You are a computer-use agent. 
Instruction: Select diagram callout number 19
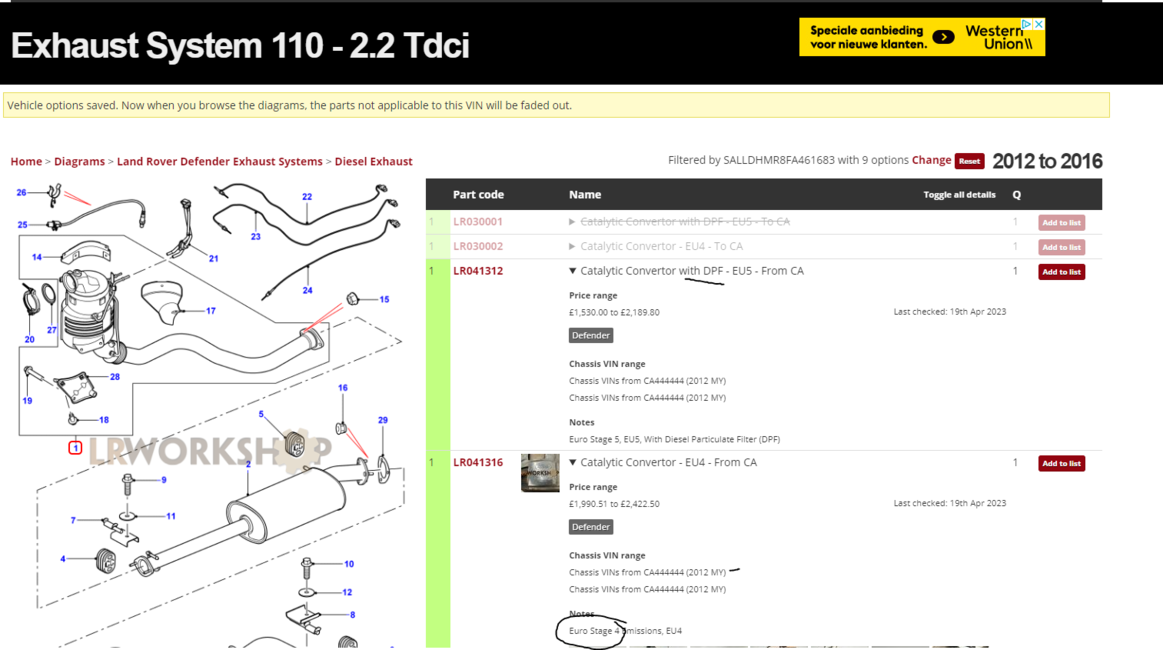pos(27,401)
